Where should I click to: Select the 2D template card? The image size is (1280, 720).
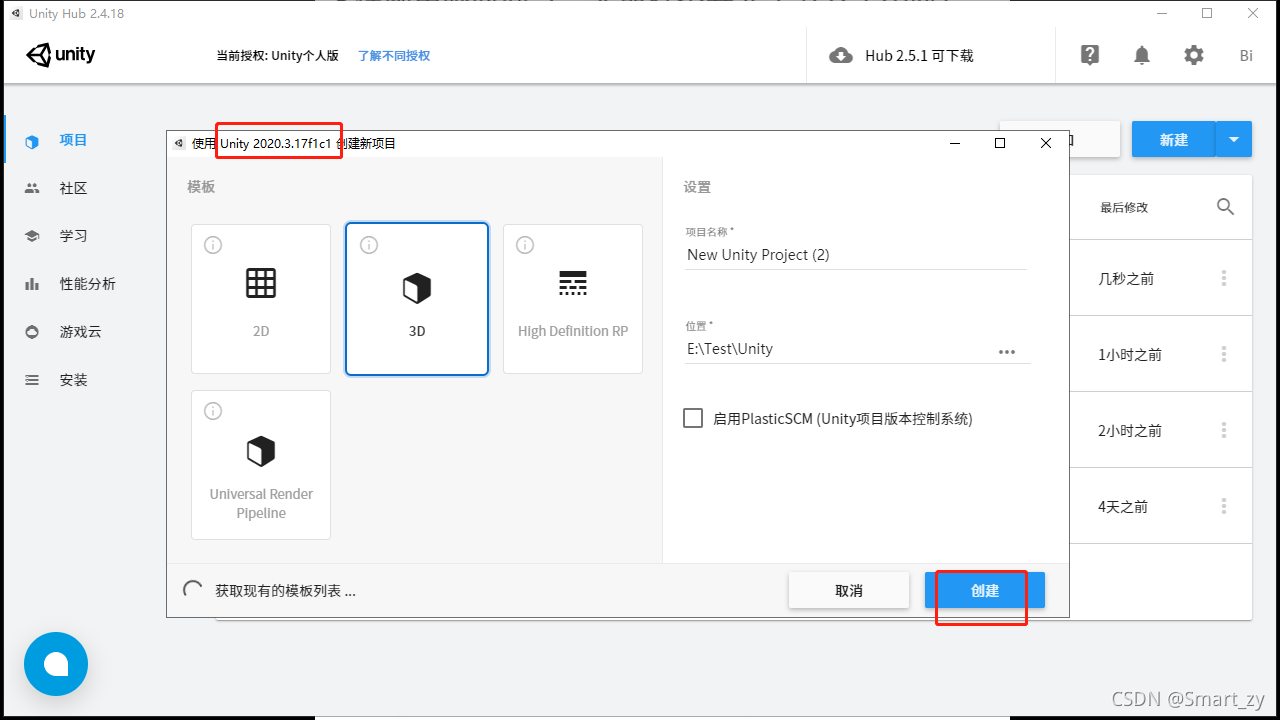[261, 299]
